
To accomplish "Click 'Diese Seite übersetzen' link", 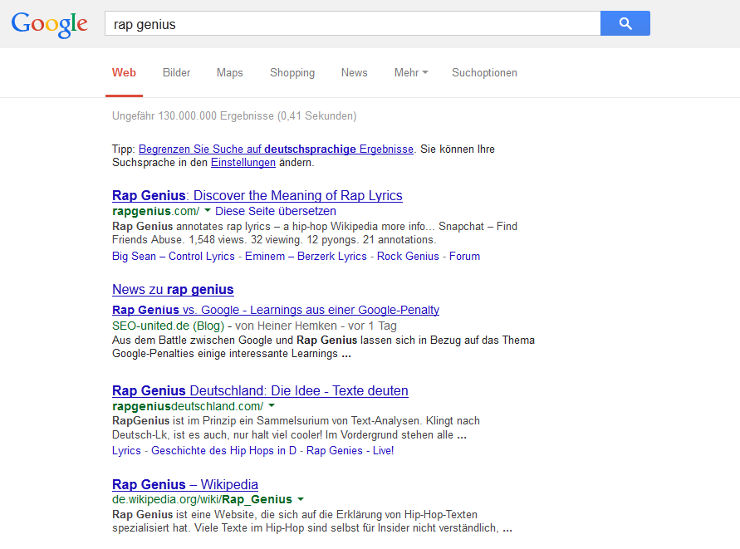I will click(276, 211).
